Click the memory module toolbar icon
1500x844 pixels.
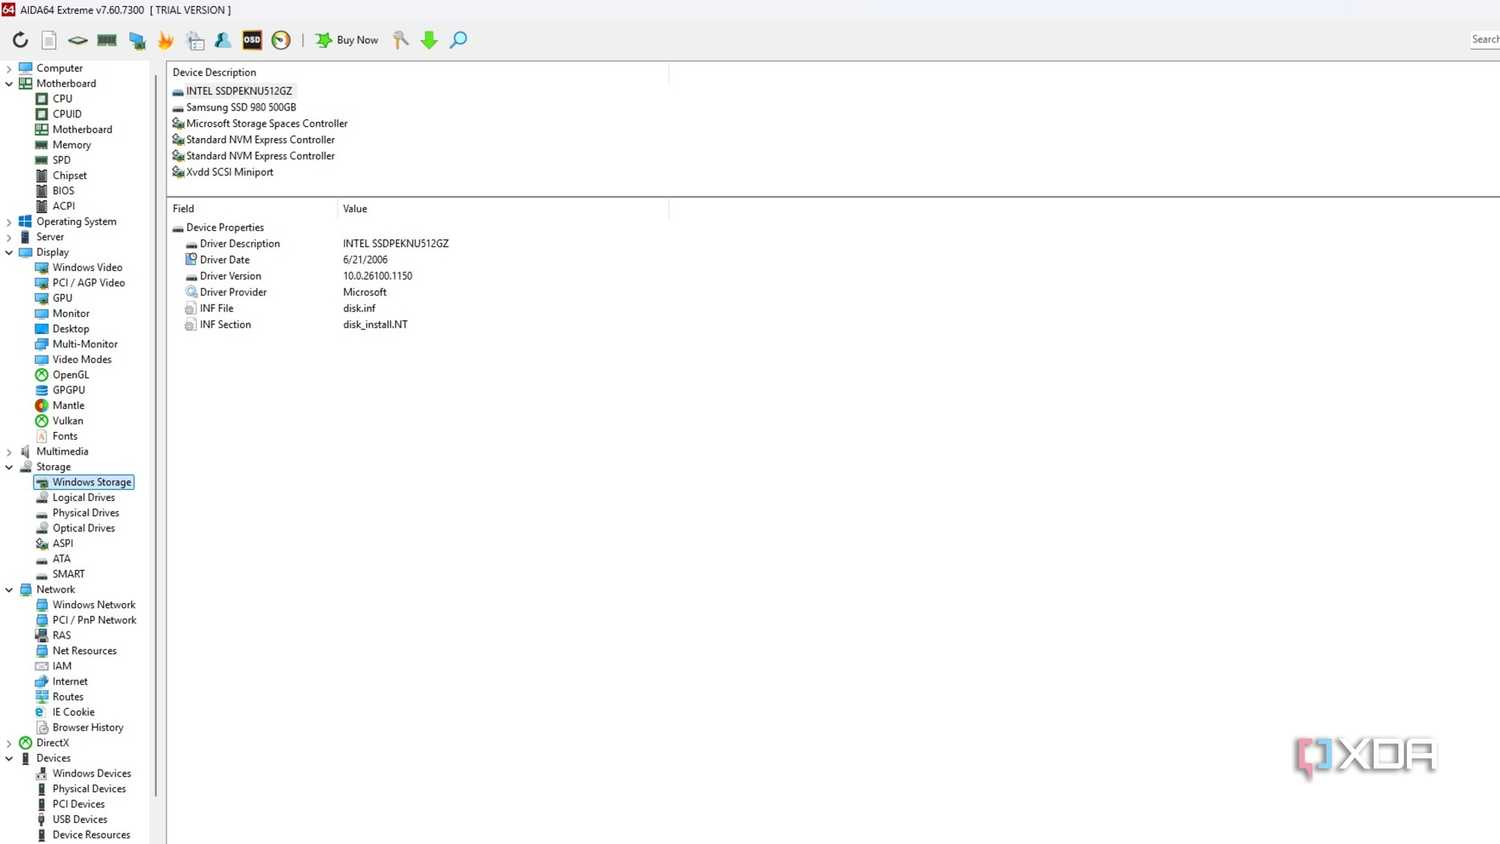(107, 40)
